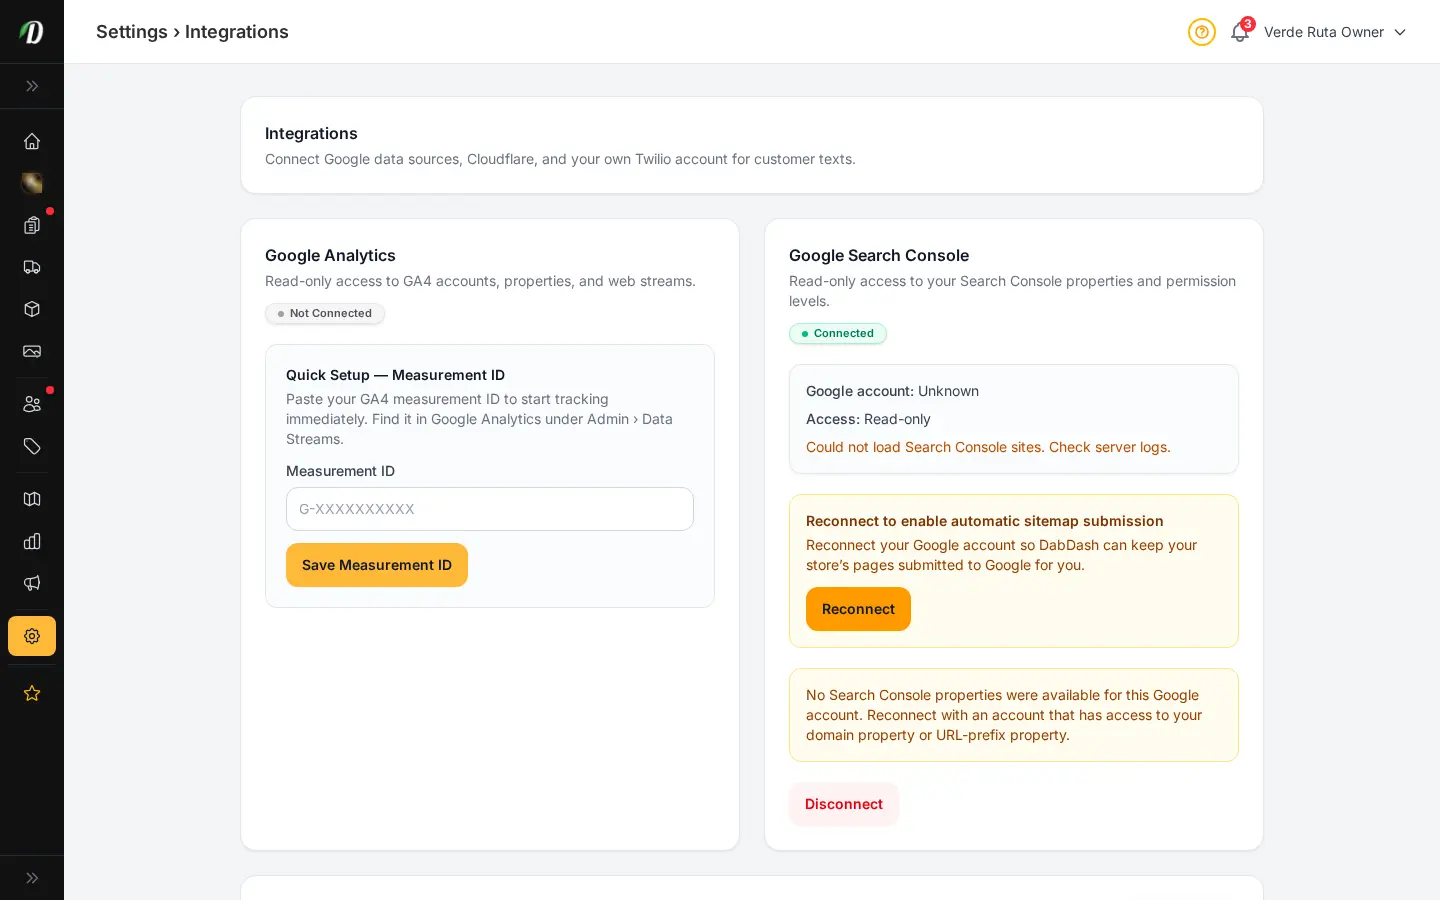
Task: Click the DabDash leaf logo
Action: point(32,32)
